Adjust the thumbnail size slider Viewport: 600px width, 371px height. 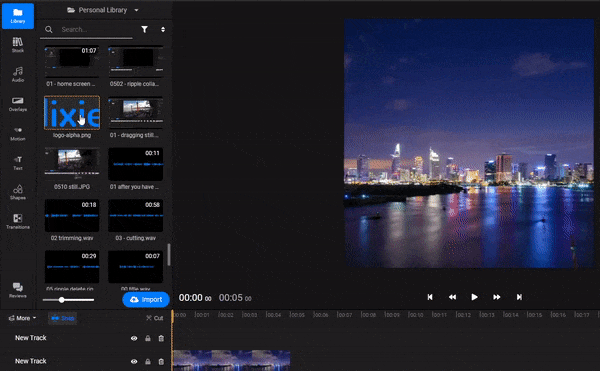click(x=68, y=300)
